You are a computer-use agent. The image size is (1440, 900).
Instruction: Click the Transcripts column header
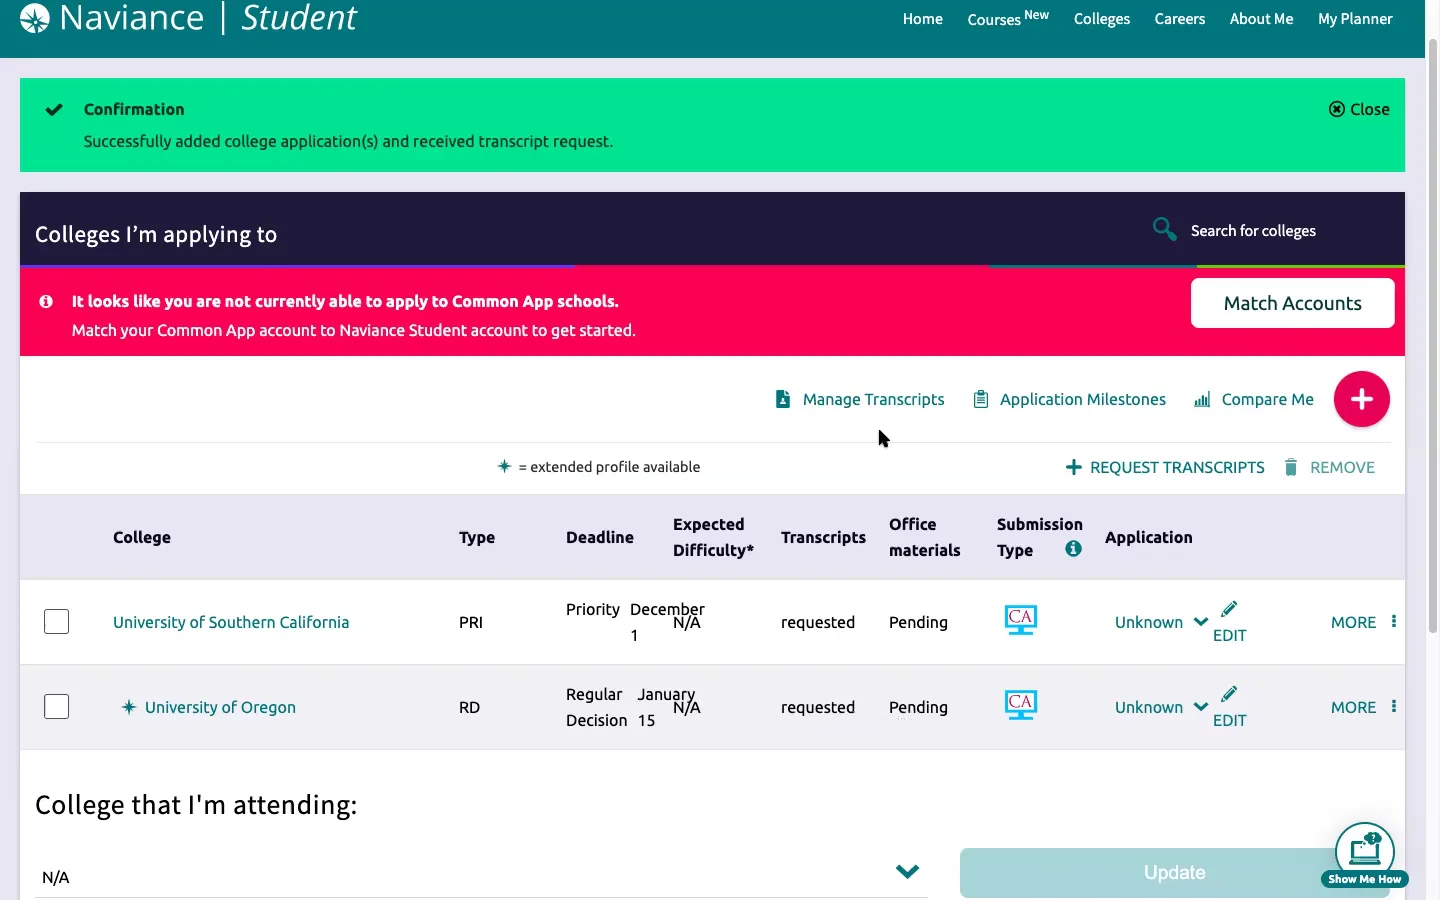tap(823, 537)
